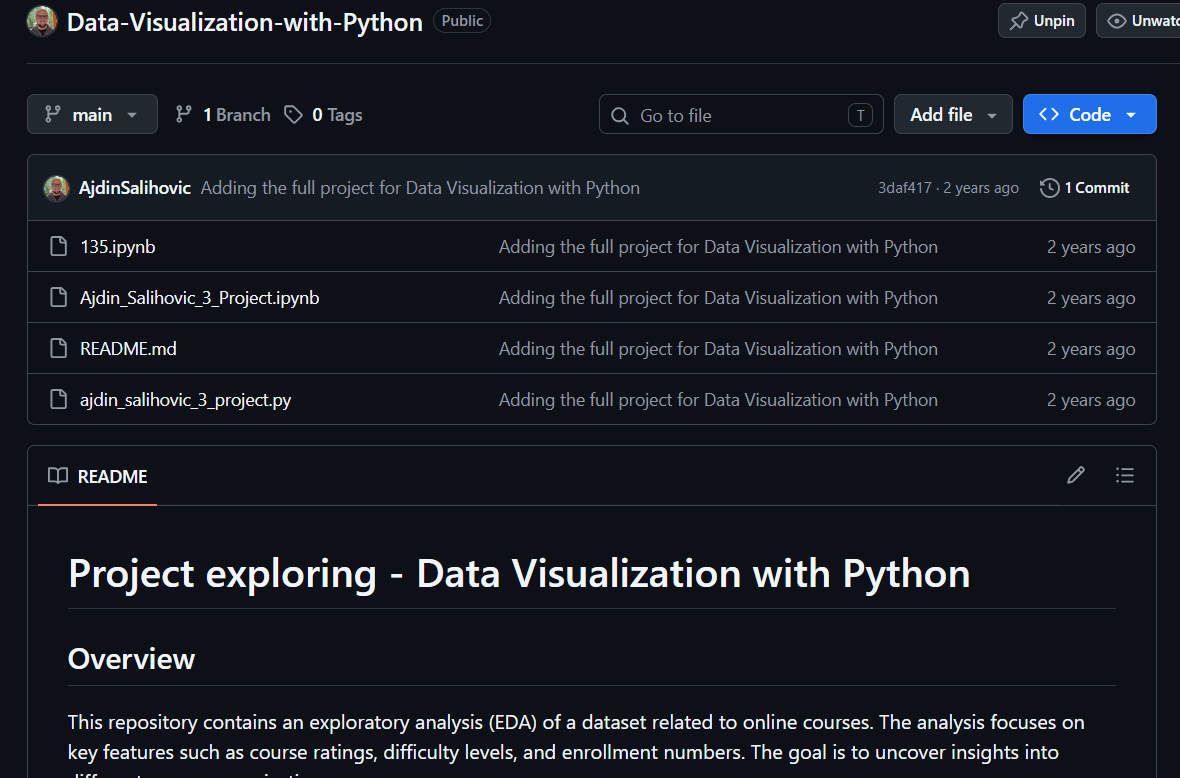Click the file icon beside Ajdin_Salihovic_3_Project.ipynb
Image resolution: width=1180 pixels, height=778 pixels.
[x=59, y=298]
